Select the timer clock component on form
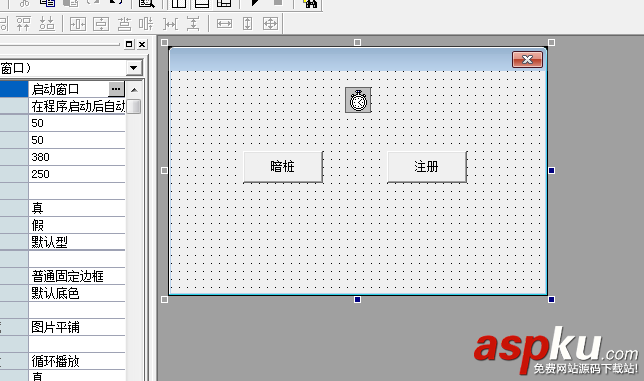 pos(358,100)
